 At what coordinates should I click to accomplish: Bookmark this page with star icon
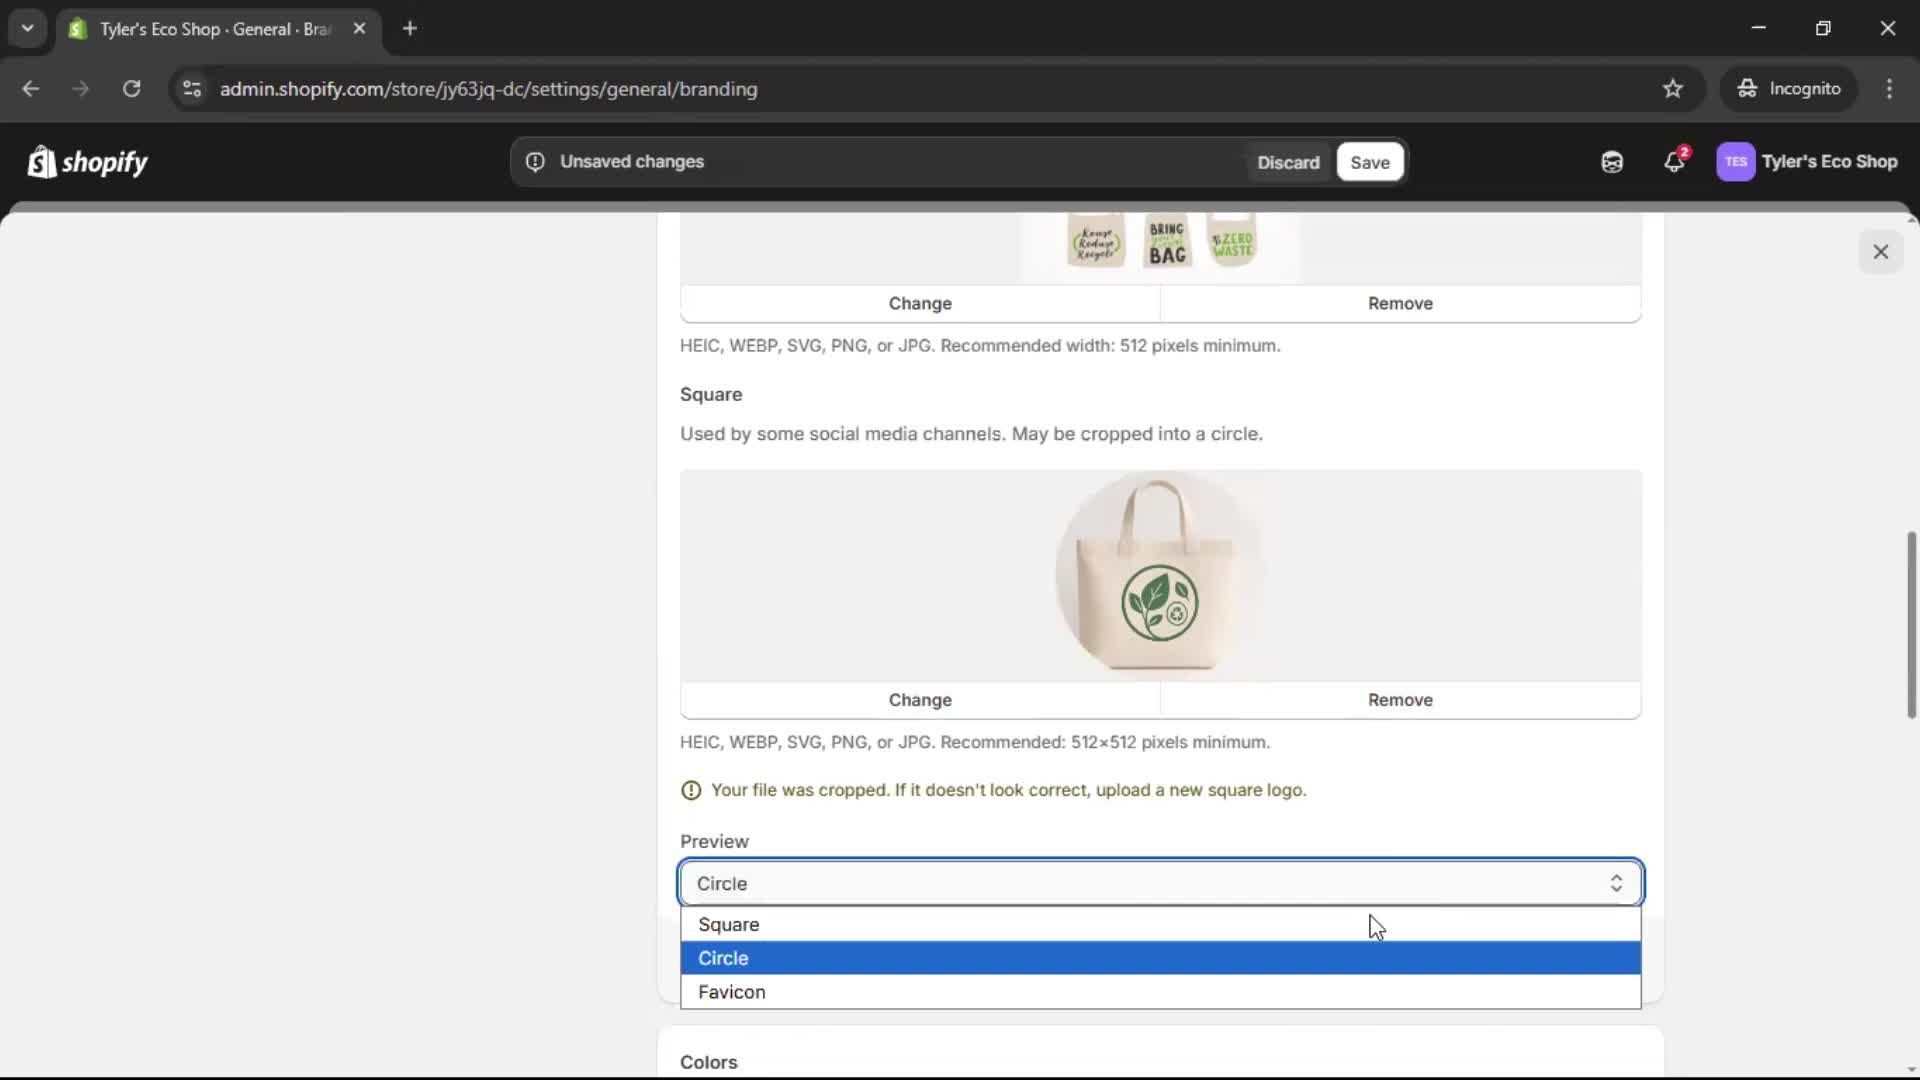(1673, 89)
